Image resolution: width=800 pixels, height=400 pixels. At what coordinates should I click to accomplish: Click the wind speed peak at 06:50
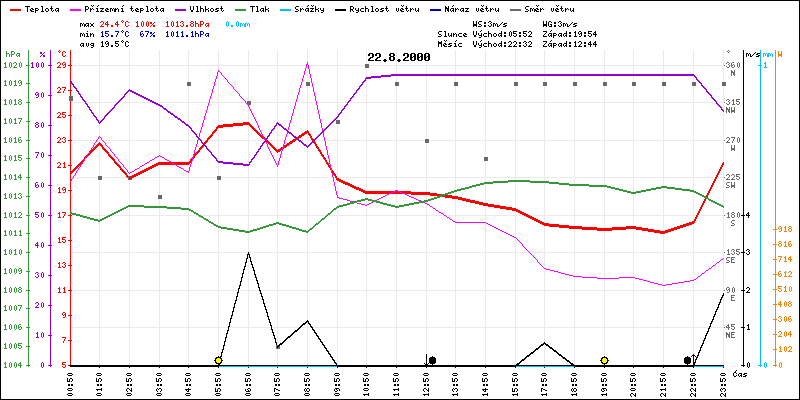(x=248, y=253)
